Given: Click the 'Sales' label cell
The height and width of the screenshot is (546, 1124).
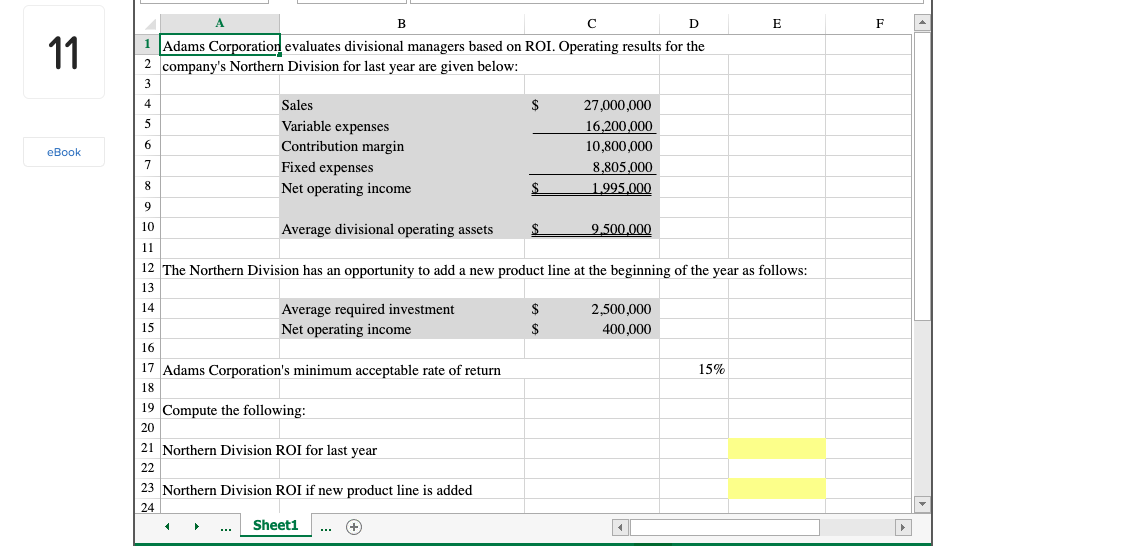Looking at the screenshot, I should click(x=401, y=105).
